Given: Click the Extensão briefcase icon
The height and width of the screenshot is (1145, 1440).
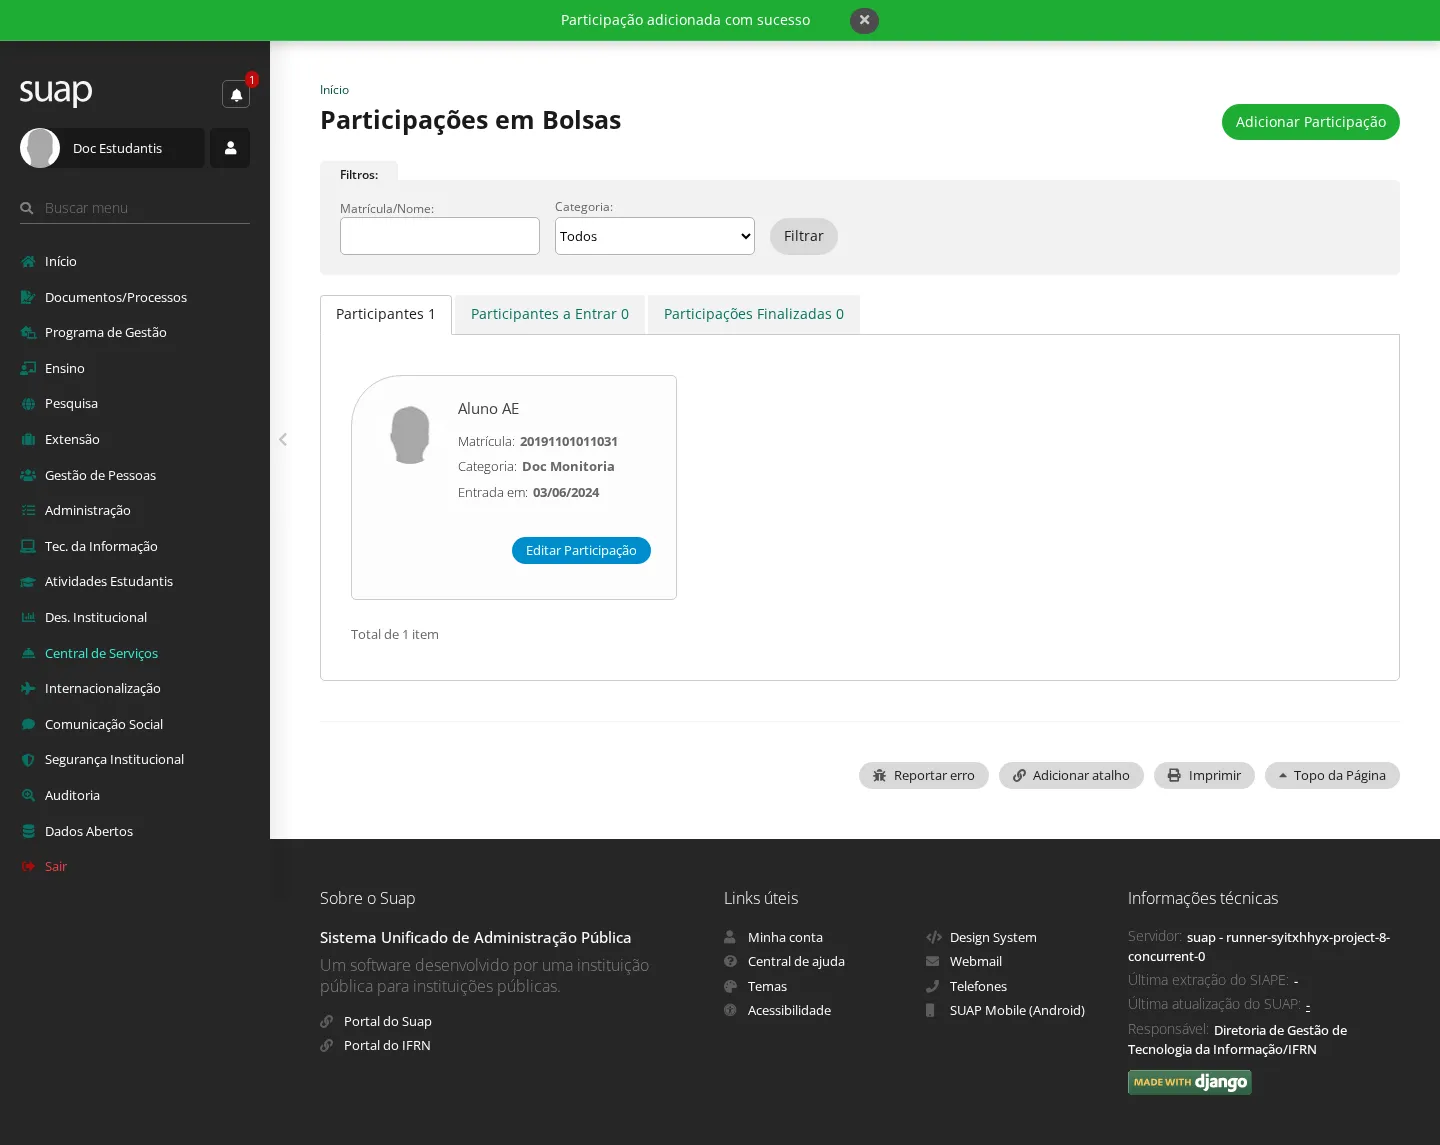Looking at the screenshot, I should [x=28, y=439].
